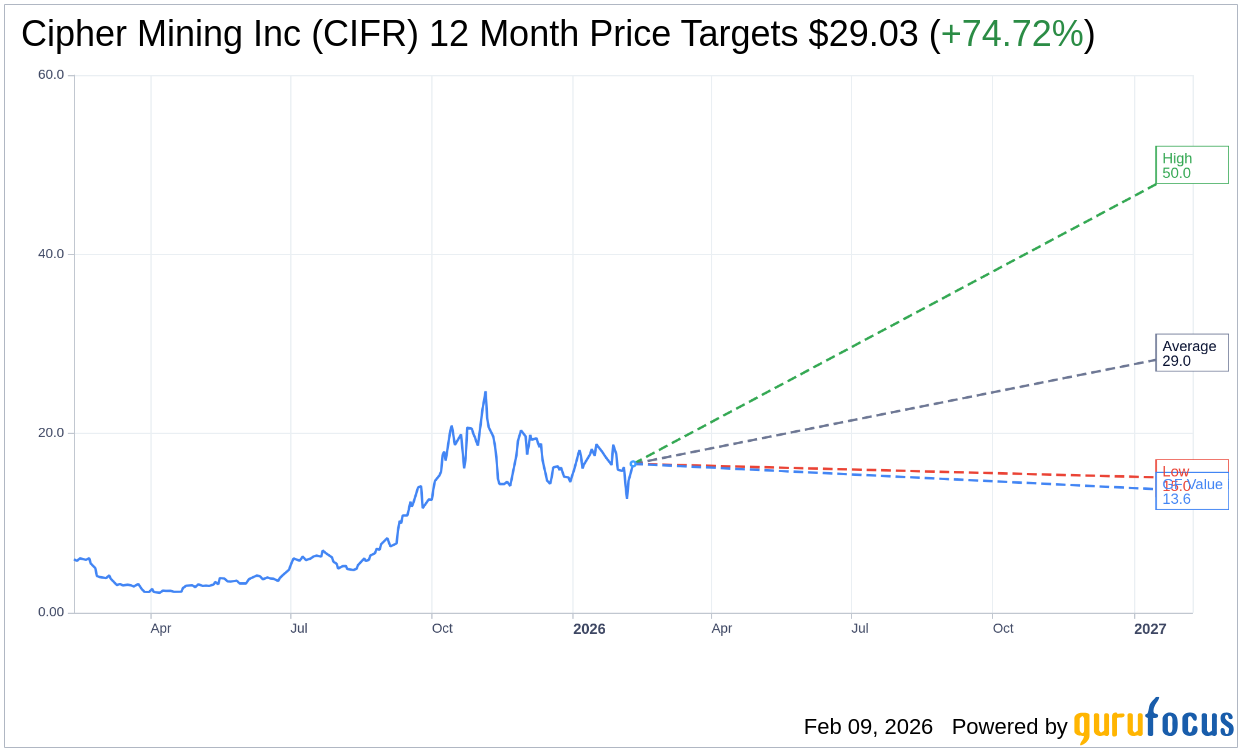Click the 60.0 y-axis label
This screenshot has width=1242, height=752.
coord(51,74)
